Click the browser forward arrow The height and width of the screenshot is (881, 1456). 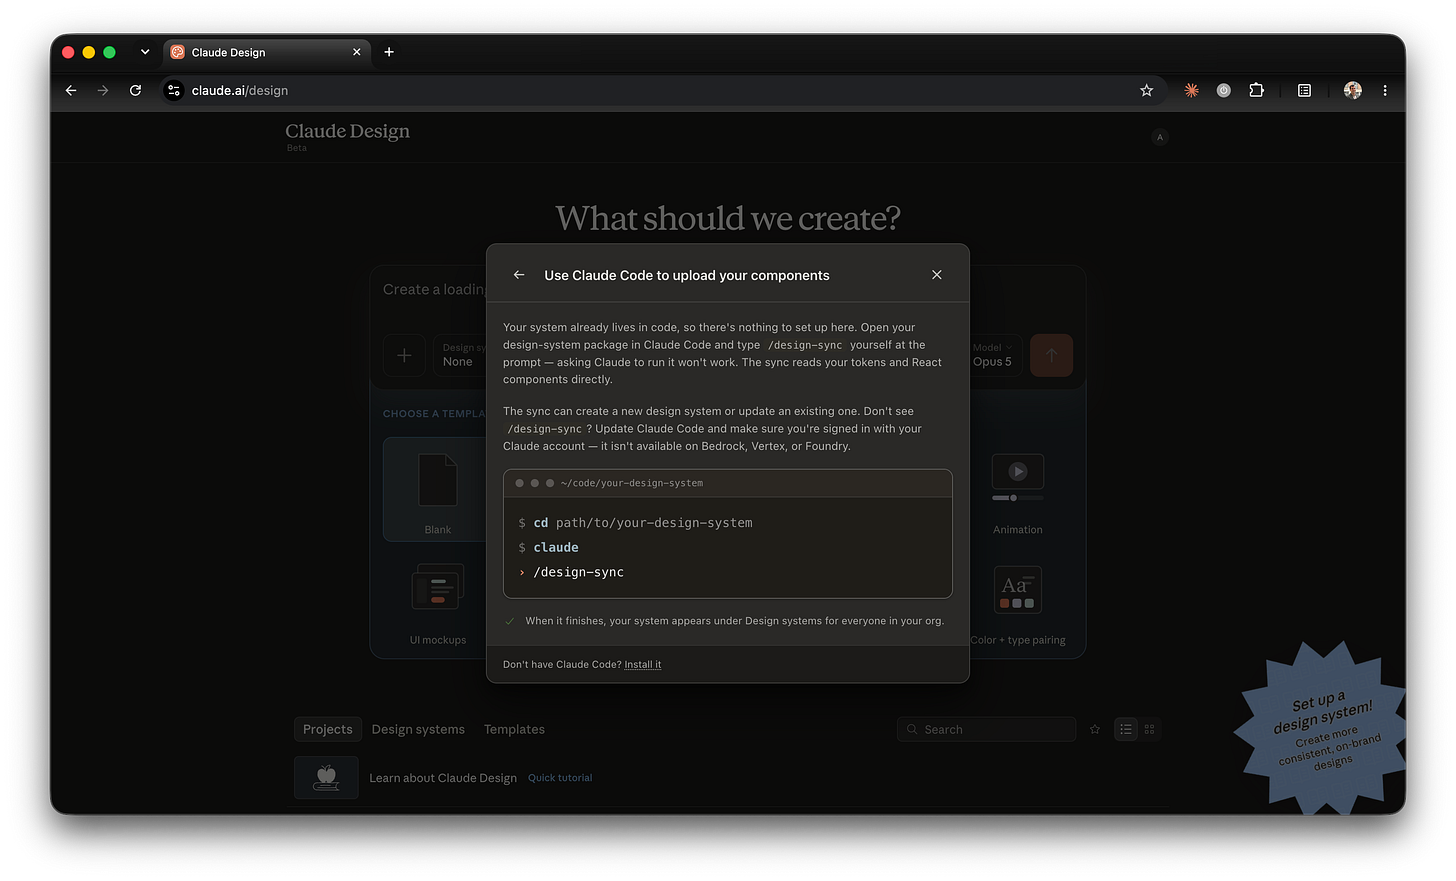103,90
